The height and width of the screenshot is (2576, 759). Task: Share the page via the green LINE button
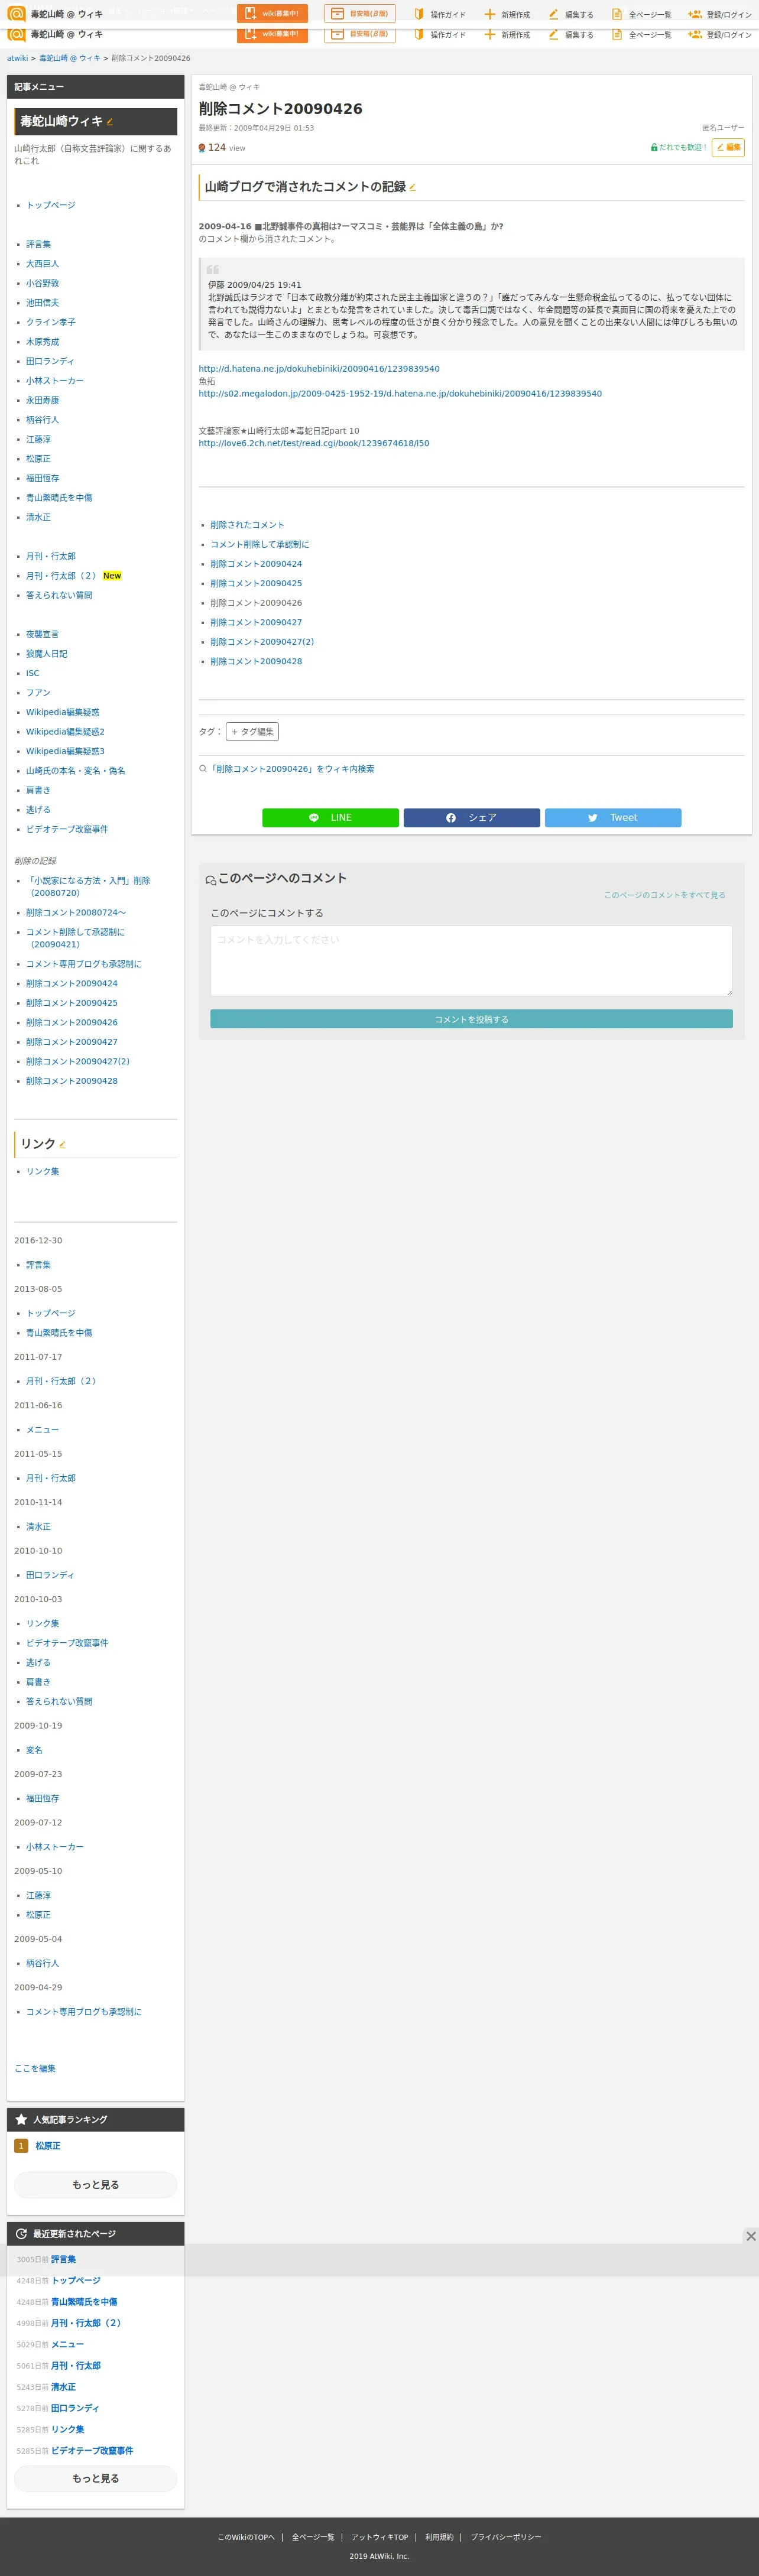click(x=330, y=818)
